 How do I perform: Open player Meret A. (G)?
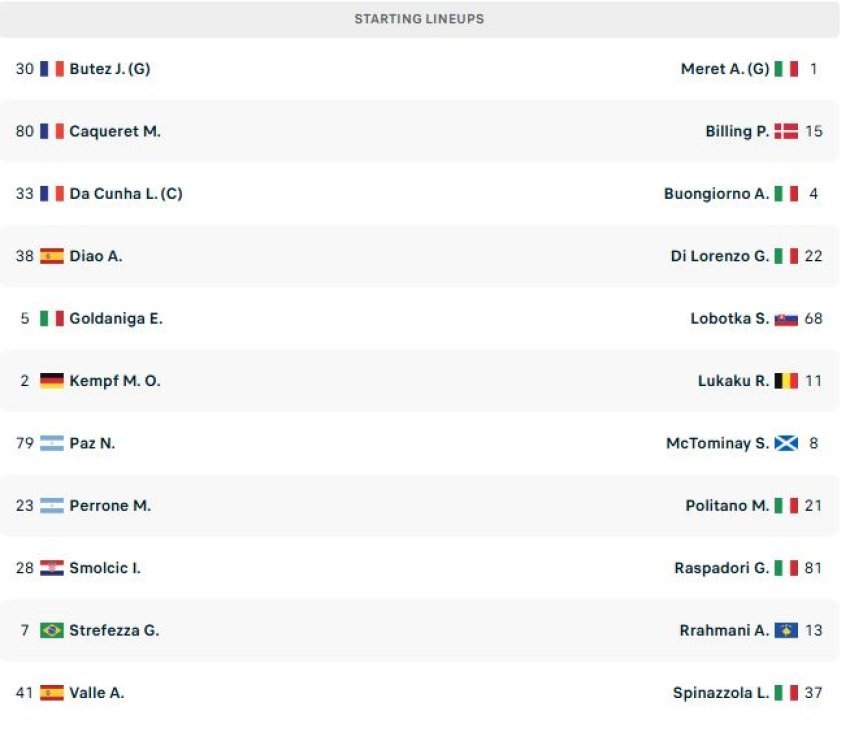725,69
